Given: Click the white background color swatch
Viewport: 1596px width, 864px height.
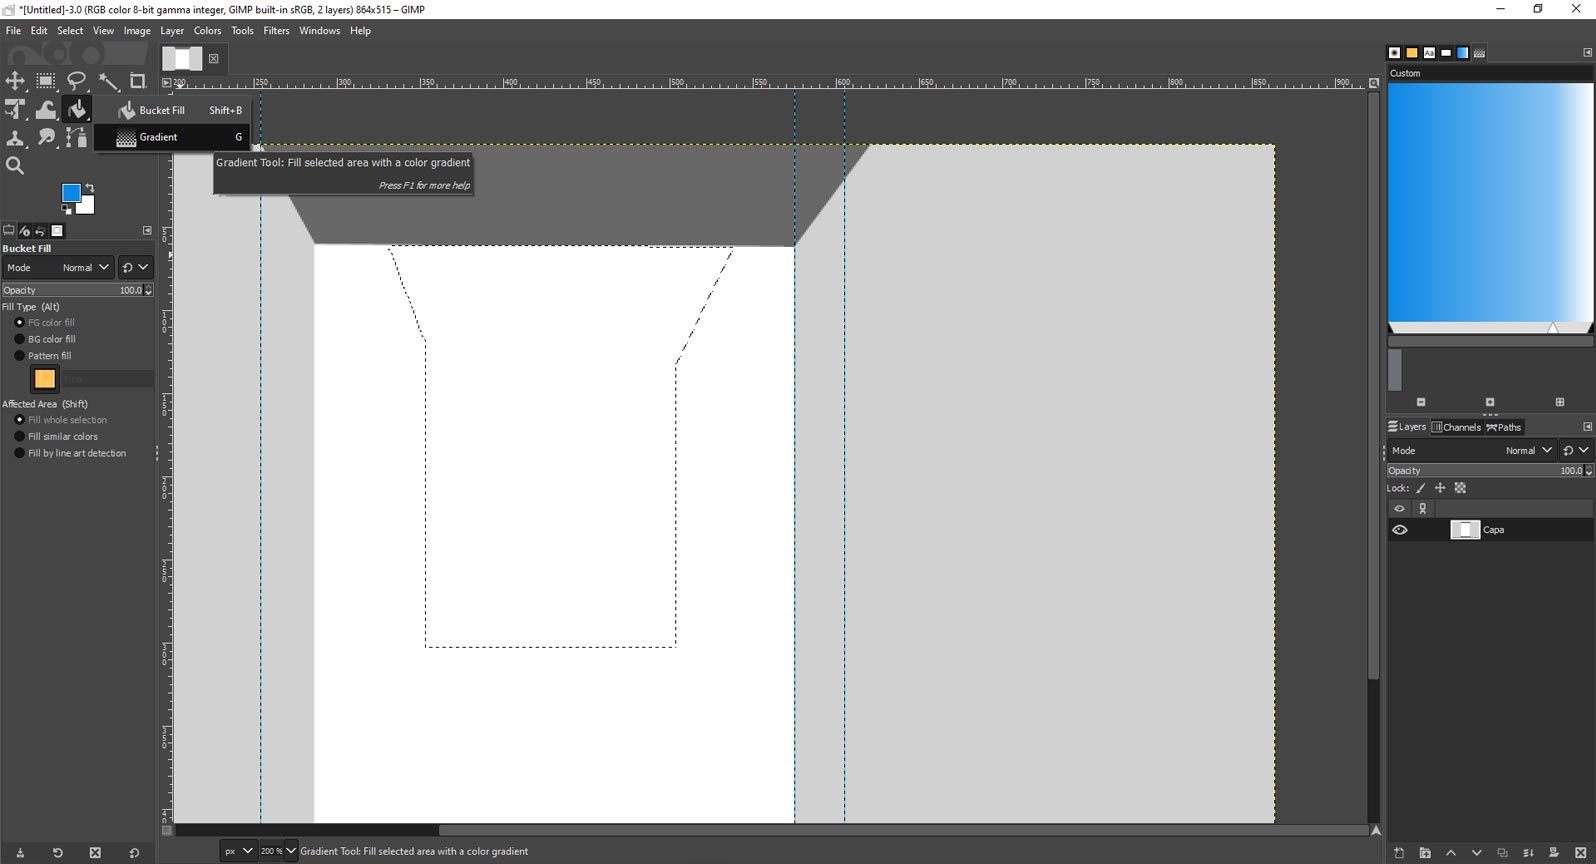Looking at the screenshot, I should point(88,207).
